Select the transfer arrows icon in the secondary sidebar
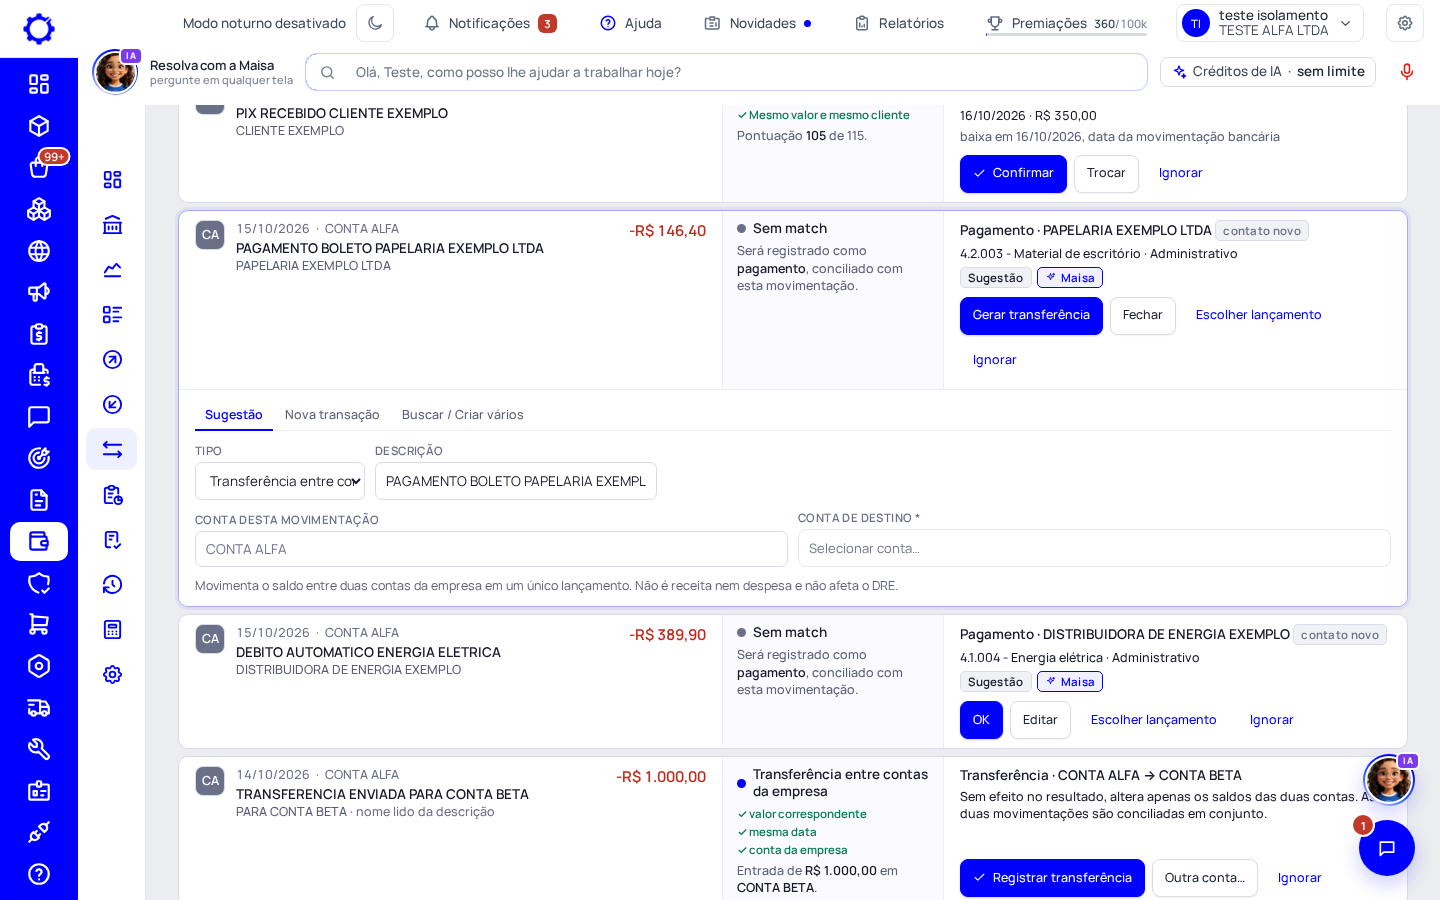1440x900 pixels. point(112,449)
